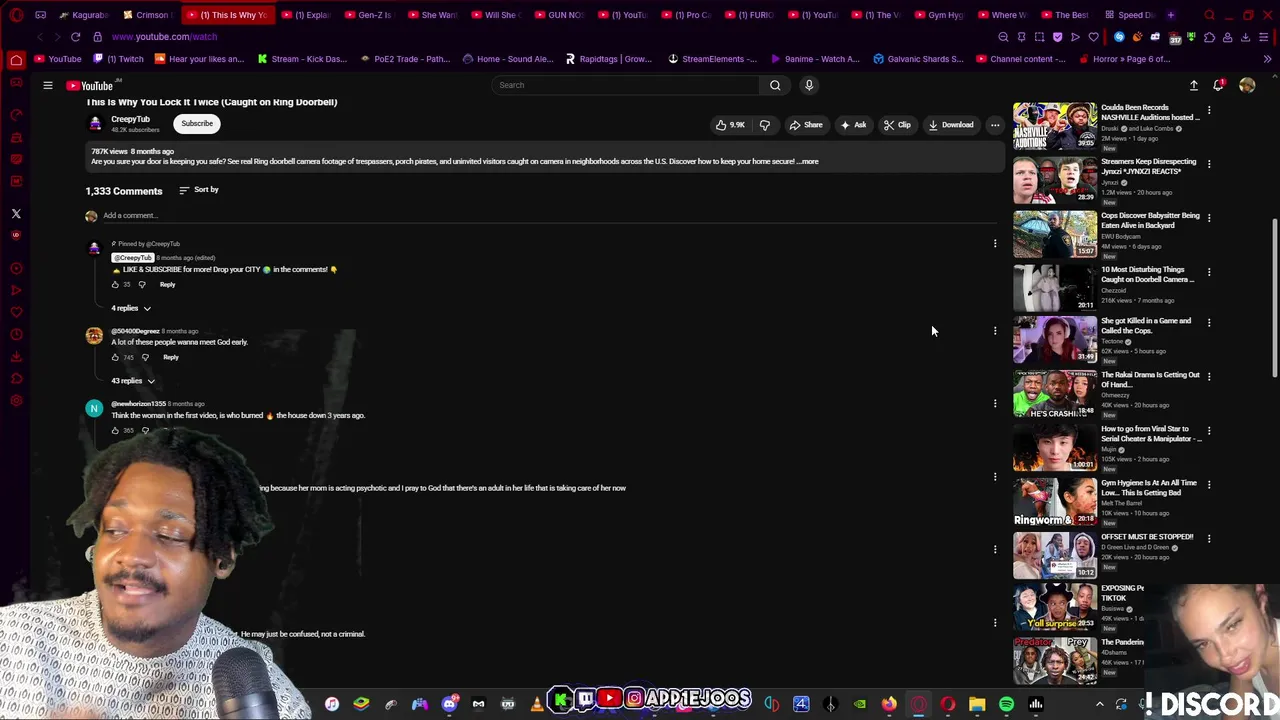Open the Rapidtags bookmark
The image size is (1280, 720).
(x=608, y=59)
